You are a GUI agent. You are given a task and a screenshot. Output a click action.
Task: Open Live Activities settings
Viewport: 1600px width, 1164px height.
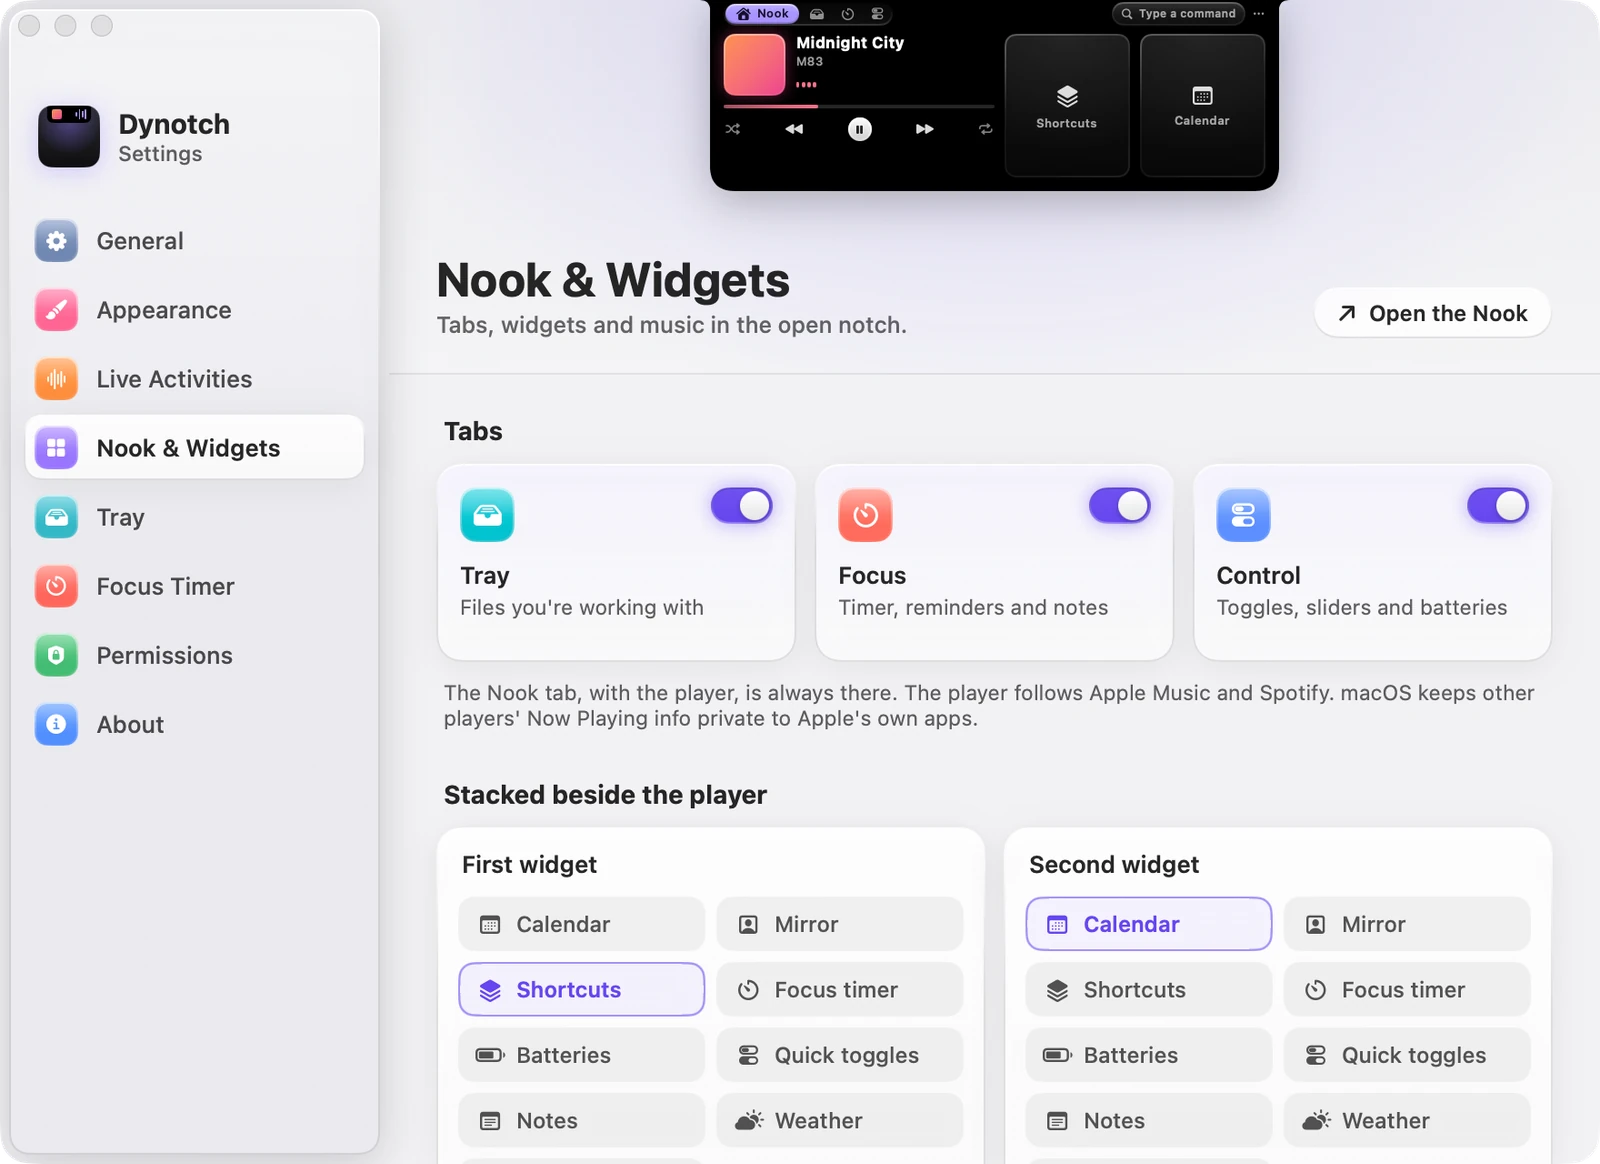[195, 379]
